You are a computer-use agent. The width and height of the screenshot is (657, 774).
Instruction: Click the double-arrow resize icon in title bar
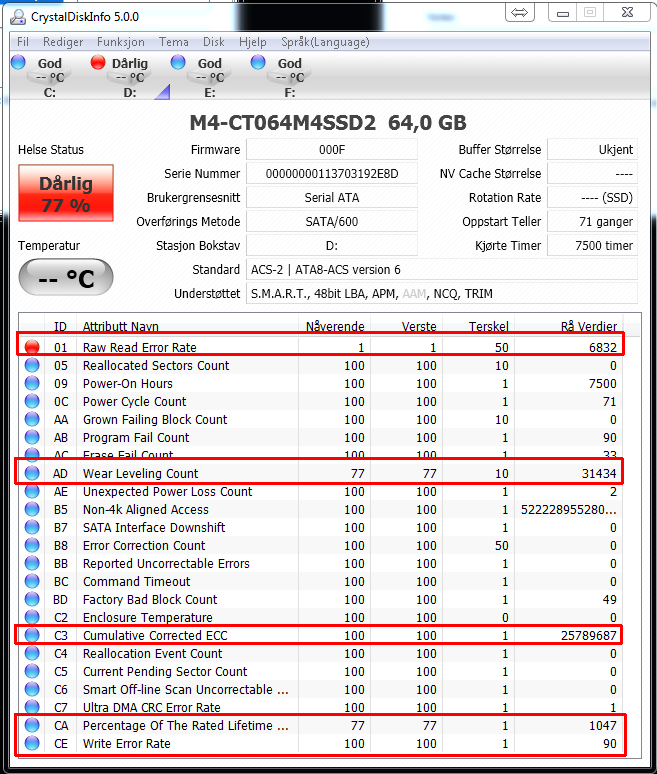click(519, 13)
